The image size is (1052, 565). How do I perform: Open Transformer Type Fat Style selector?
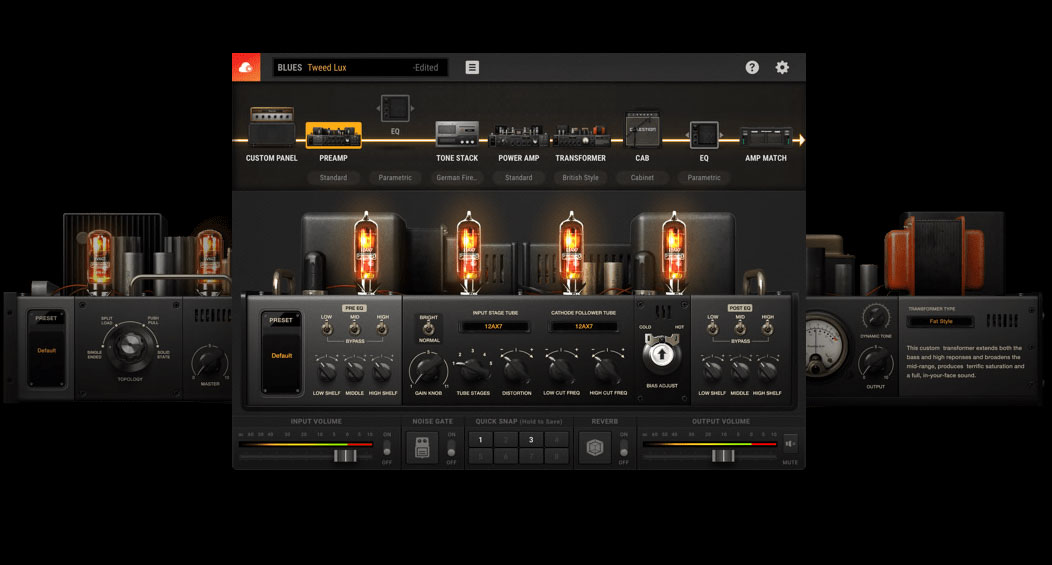click(x=941, y=321)
